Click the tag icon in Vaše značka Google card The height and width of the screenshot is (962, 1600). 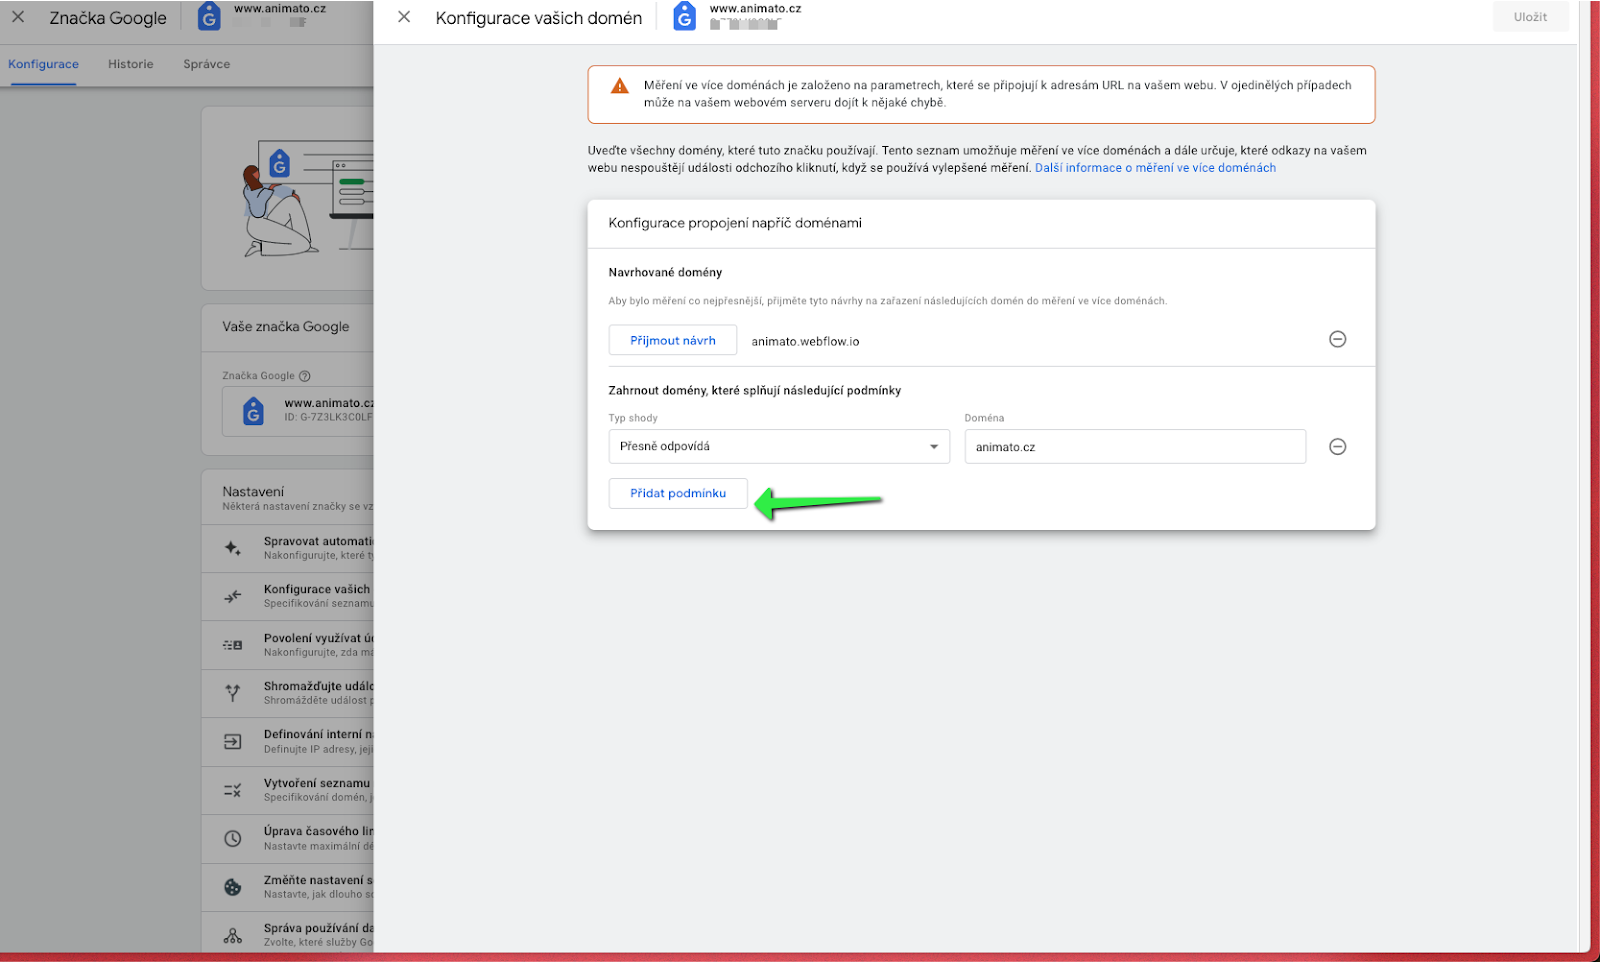tap(254, 410)
